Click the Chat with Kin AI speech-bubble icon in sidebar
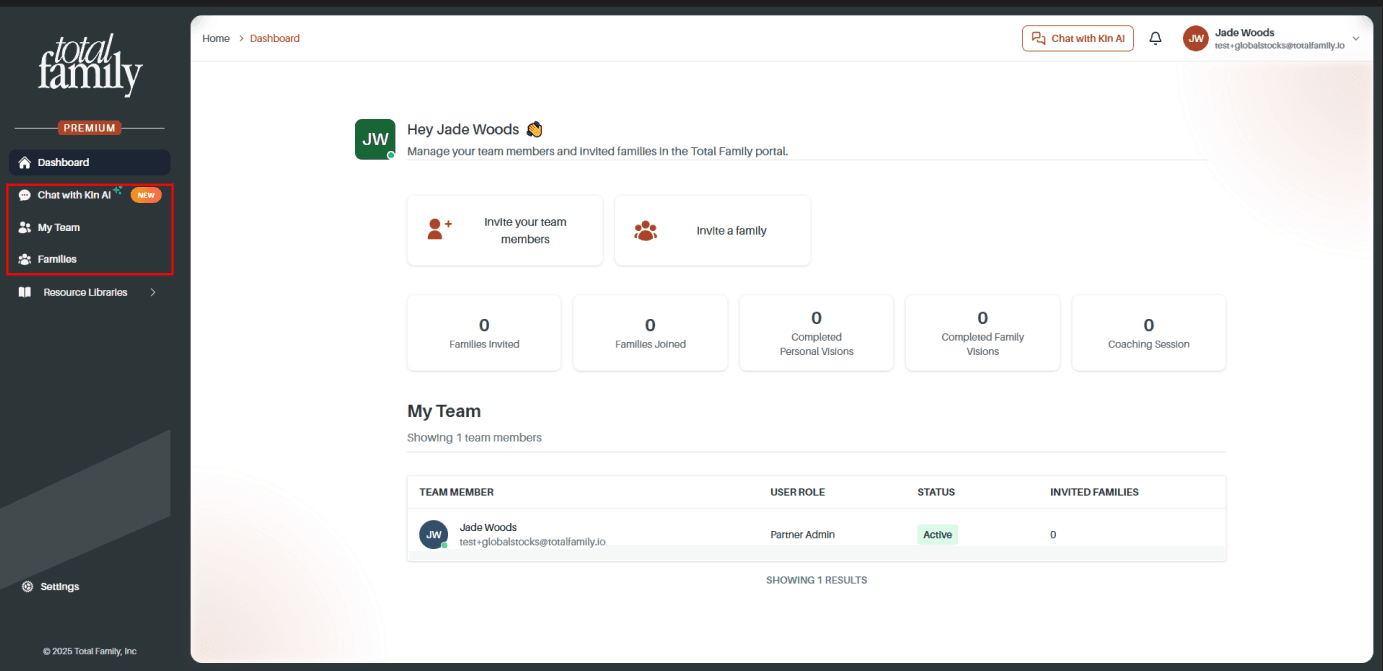Screen dimensions: 1383x671 pos(25,195)
